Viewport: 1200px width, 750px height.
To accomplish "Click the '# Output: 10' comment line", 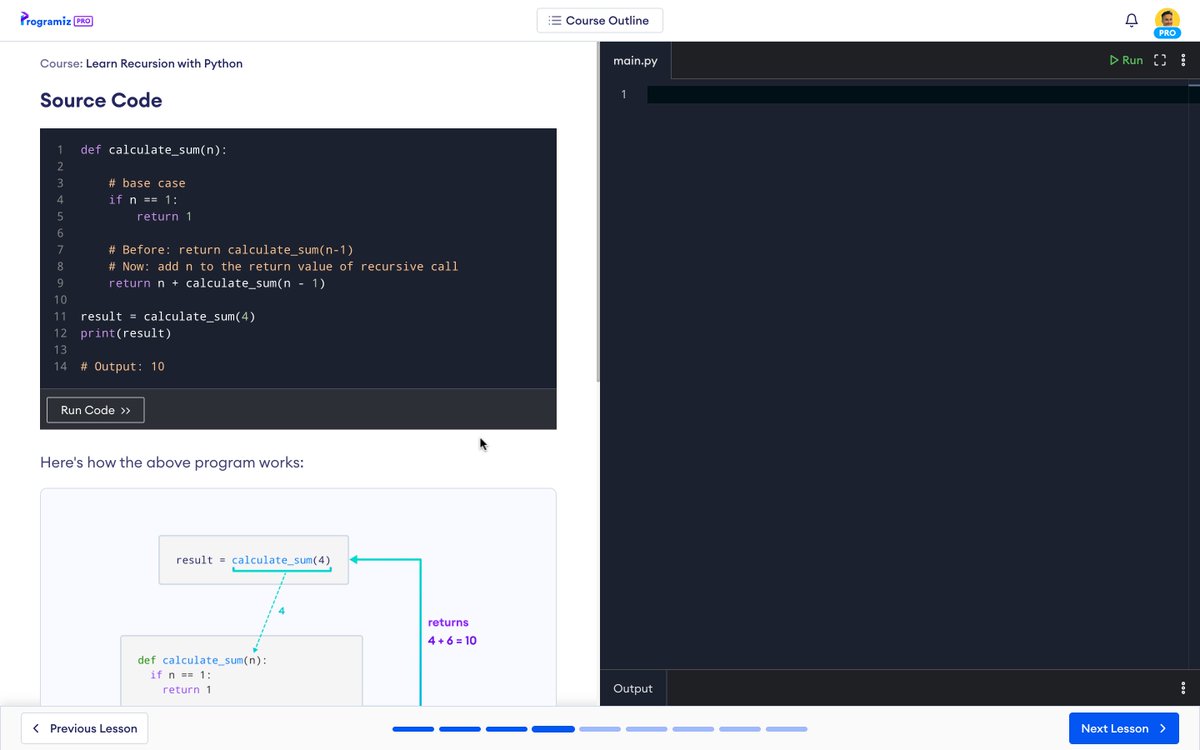I will (x=123, y=366).
